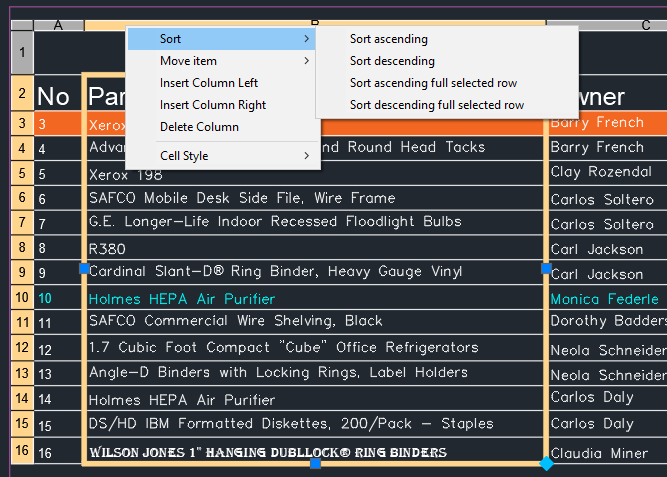
Task: Click 'Neola Schneider' in row 13
Action: (x=609, y=375)
